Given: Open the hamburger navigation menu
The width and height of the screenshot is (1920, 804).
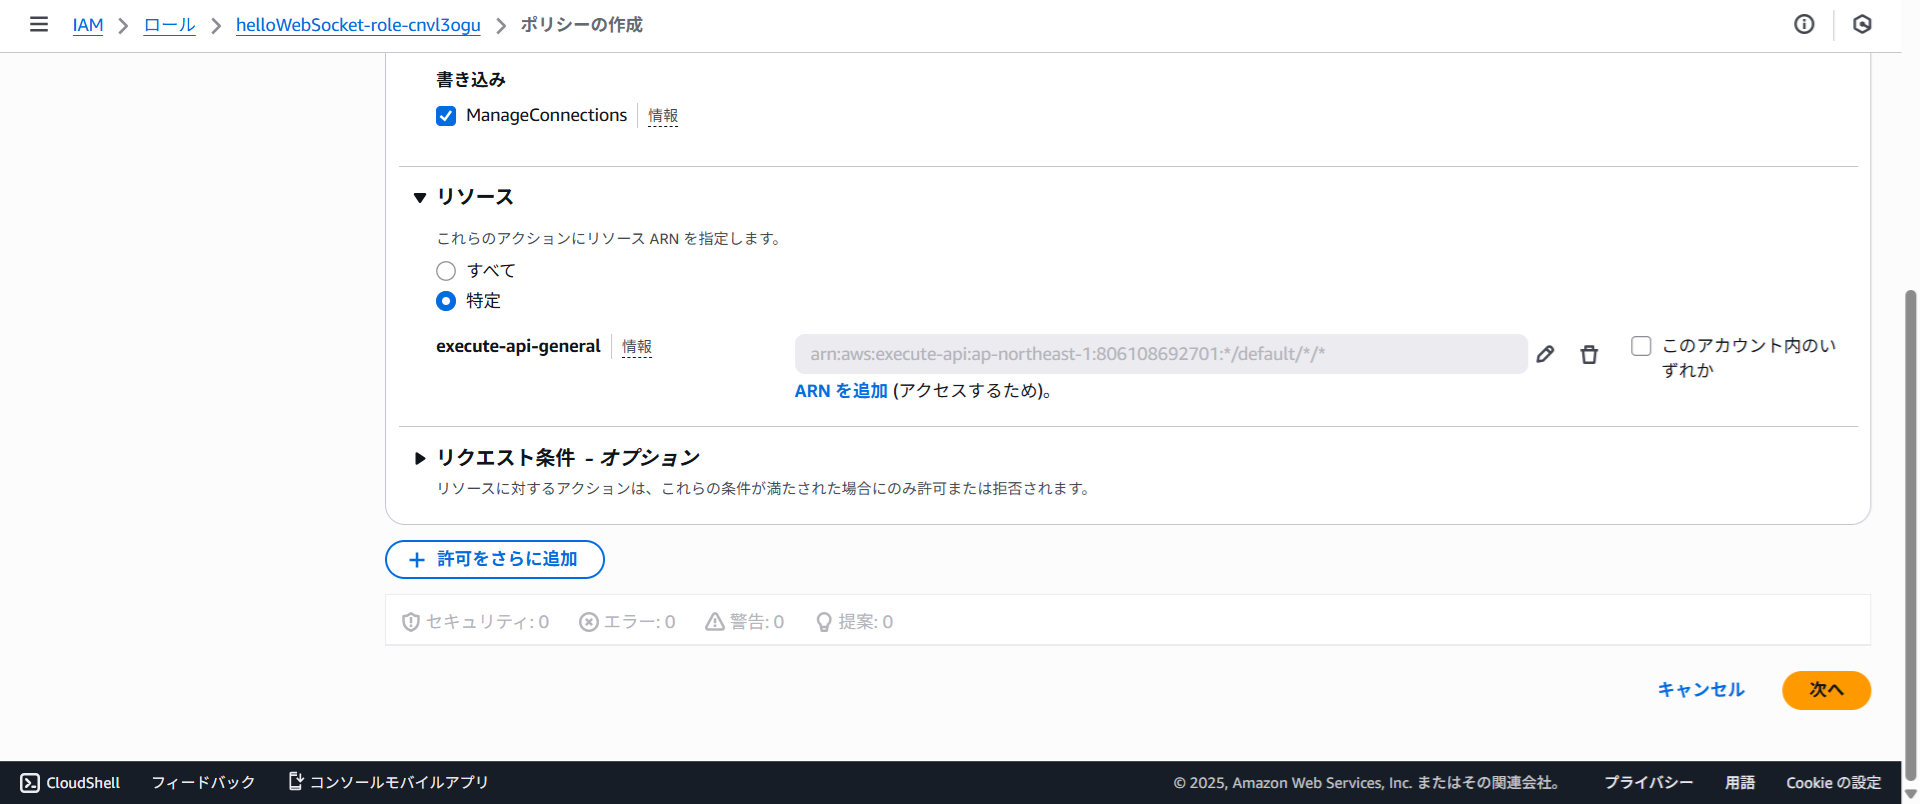Looking at the screenshot, I should (x=39, y=24).
